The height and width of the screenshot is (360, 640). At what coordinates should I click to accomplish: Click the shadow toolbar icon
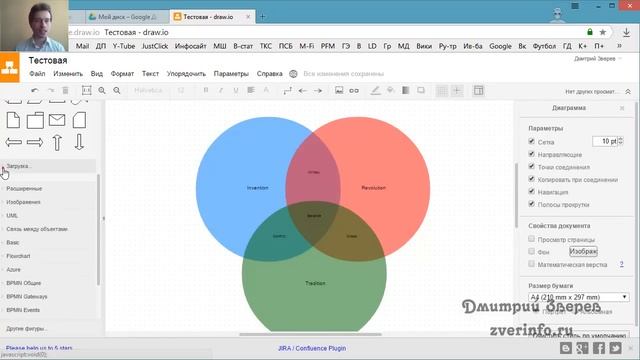[421, 90]
